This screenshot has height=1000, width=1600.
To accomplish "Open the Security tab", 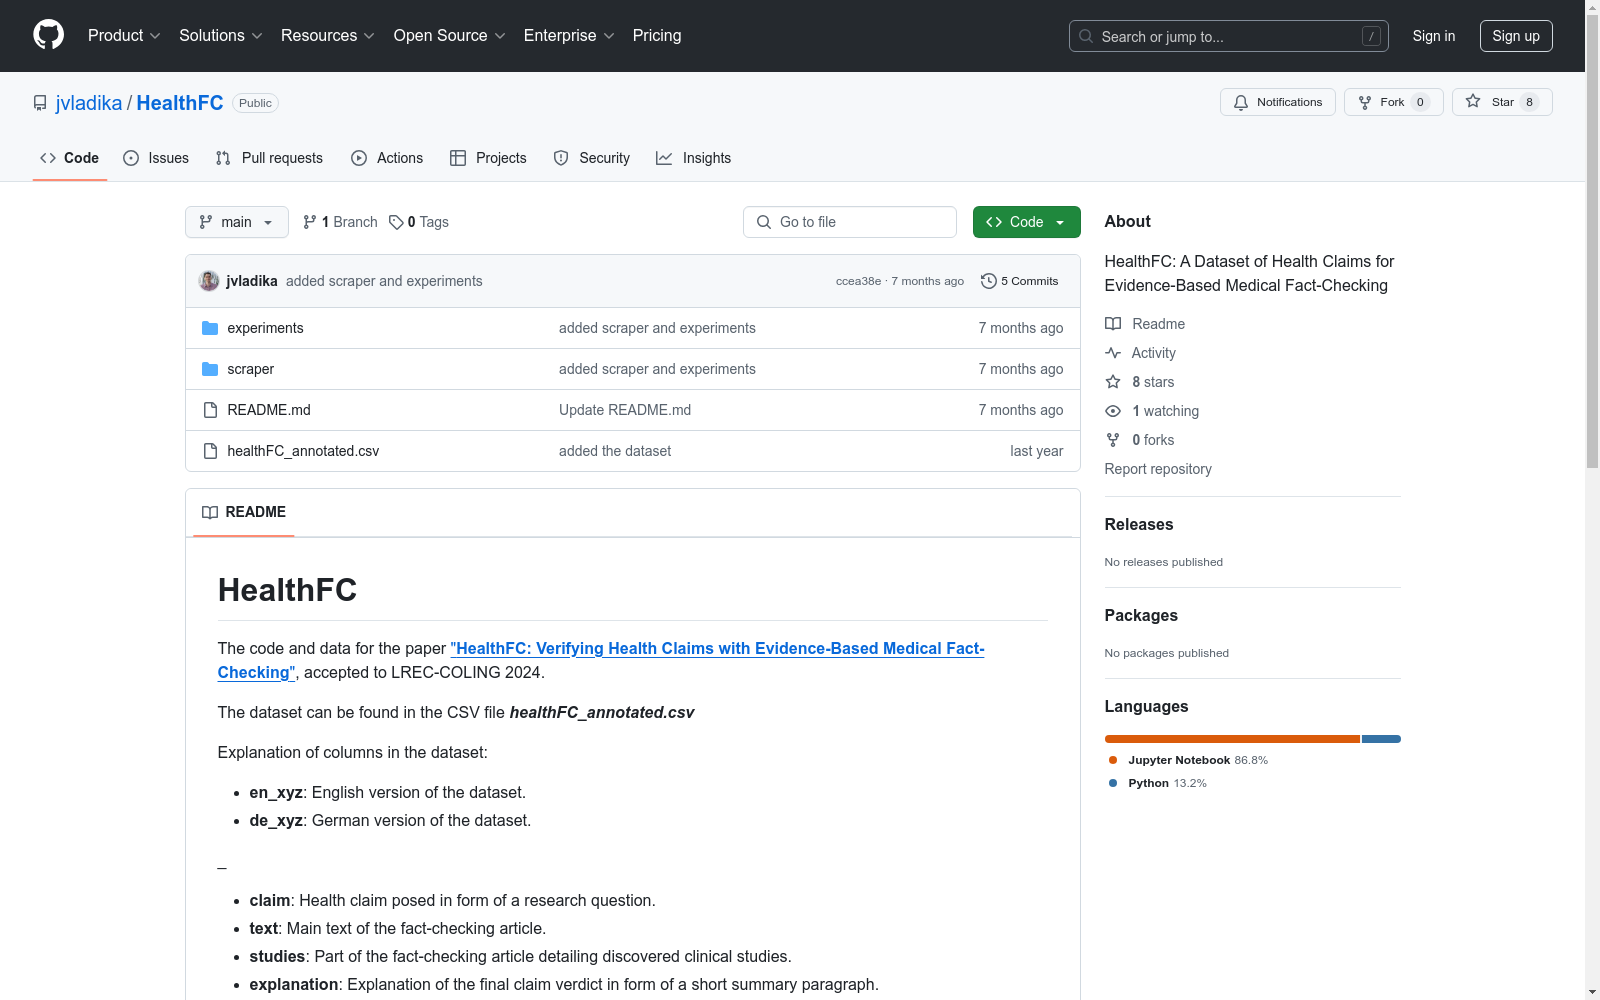I will [592, 158].
